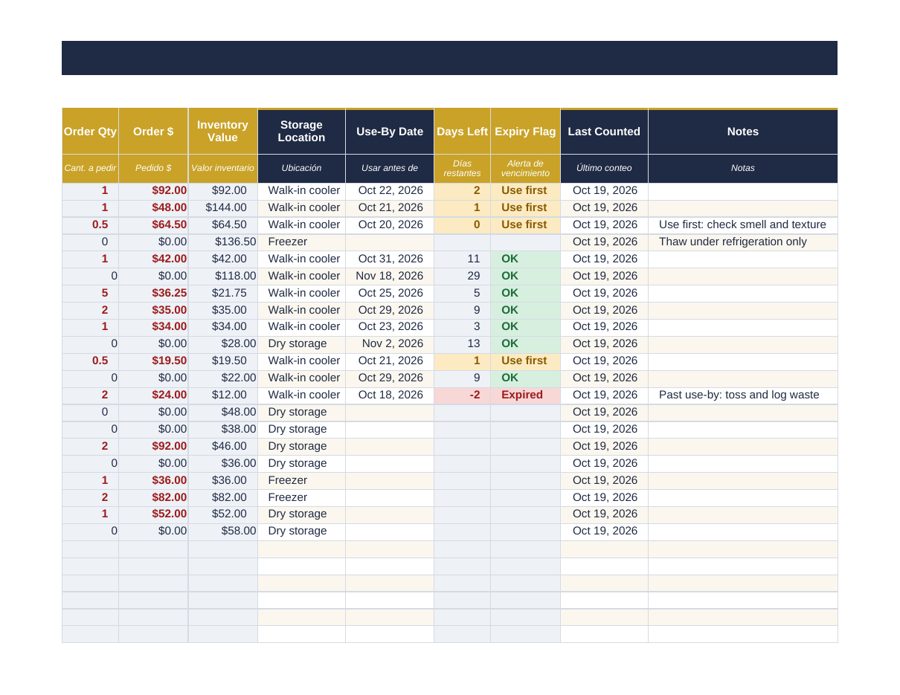This screenshot has height=695, width=900.
Task: Select the Oct 23, 2026 use-by date
Action: tap(390, 327)
